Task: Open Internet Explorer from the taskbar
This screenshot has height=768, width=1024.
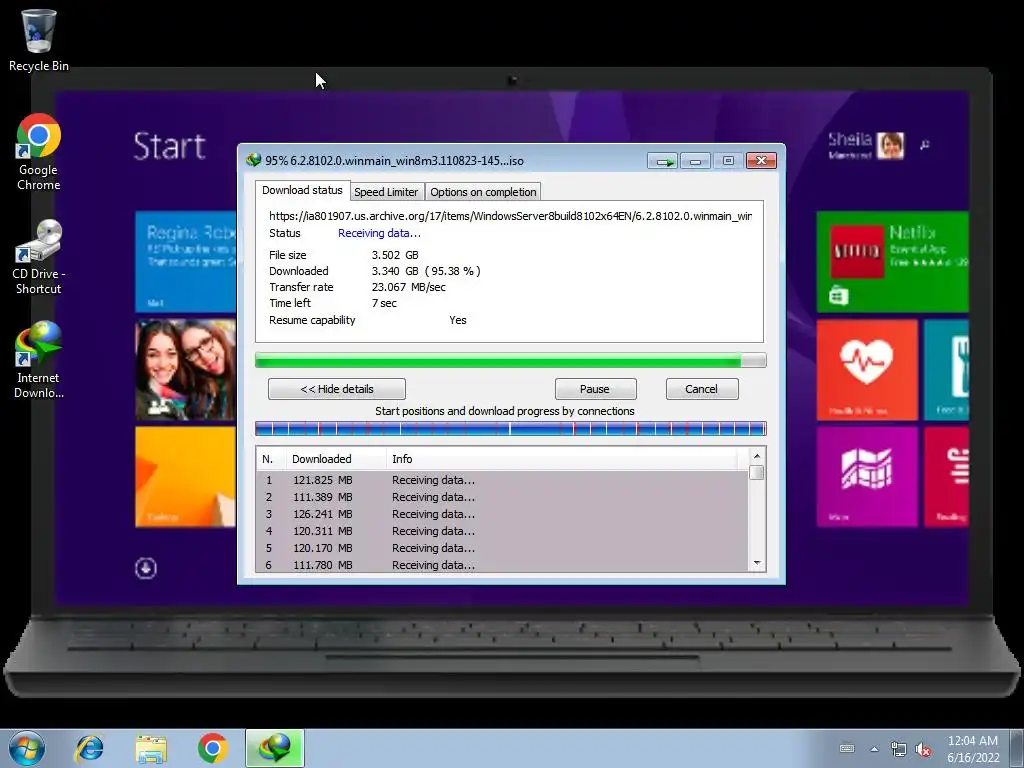Action: (89, 748)
